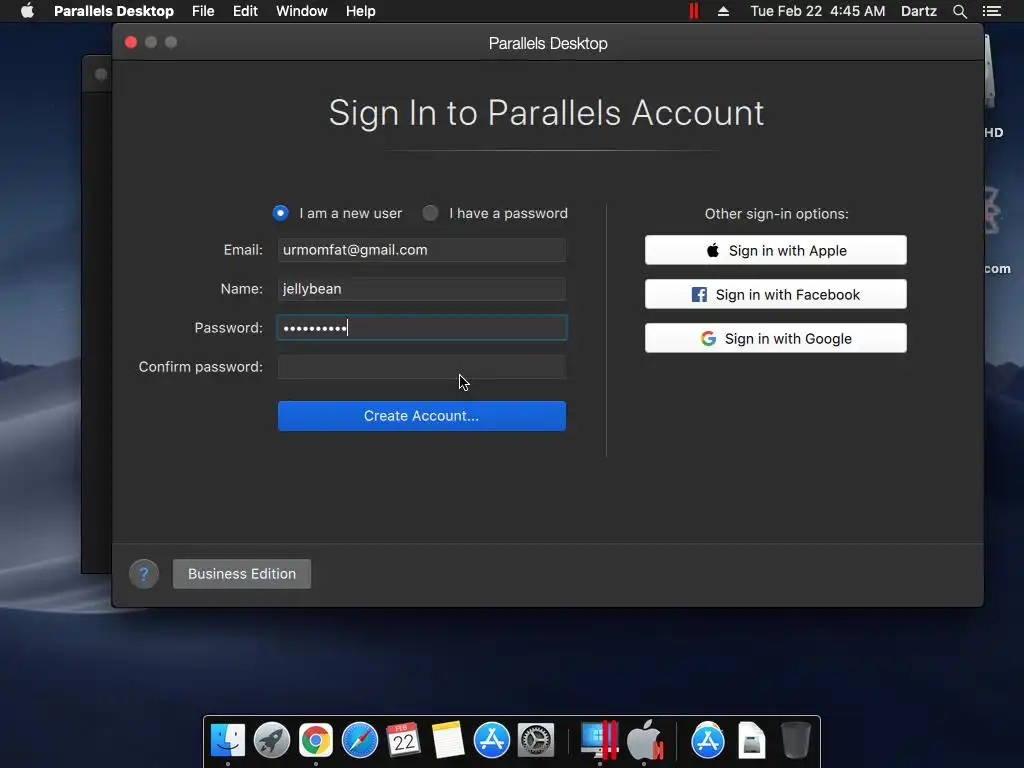The width and height of the screenshot is (1024, 768).
Task: Open the Help menu
Action: coord(360,11)
